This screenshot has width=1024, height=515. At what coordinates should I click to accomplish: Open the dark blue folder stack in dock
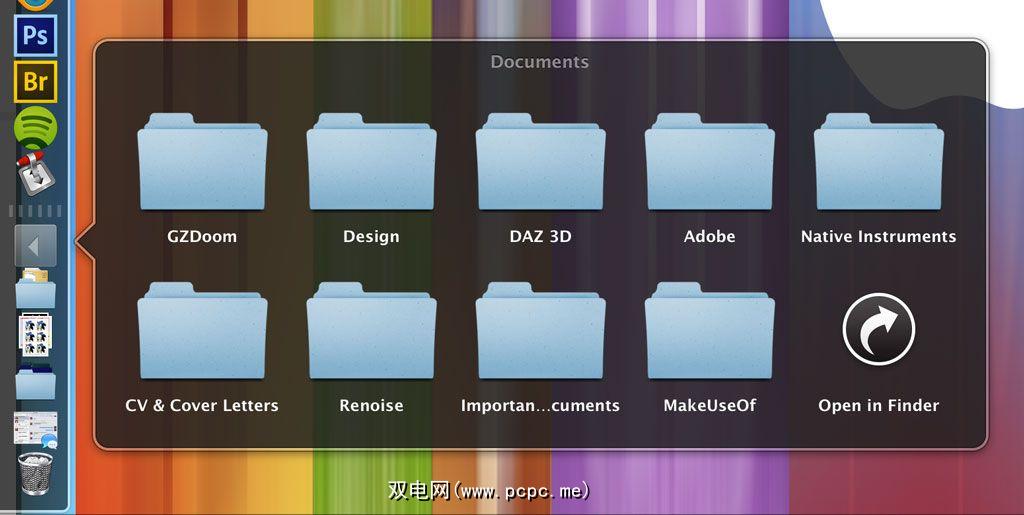click(35, 382)
